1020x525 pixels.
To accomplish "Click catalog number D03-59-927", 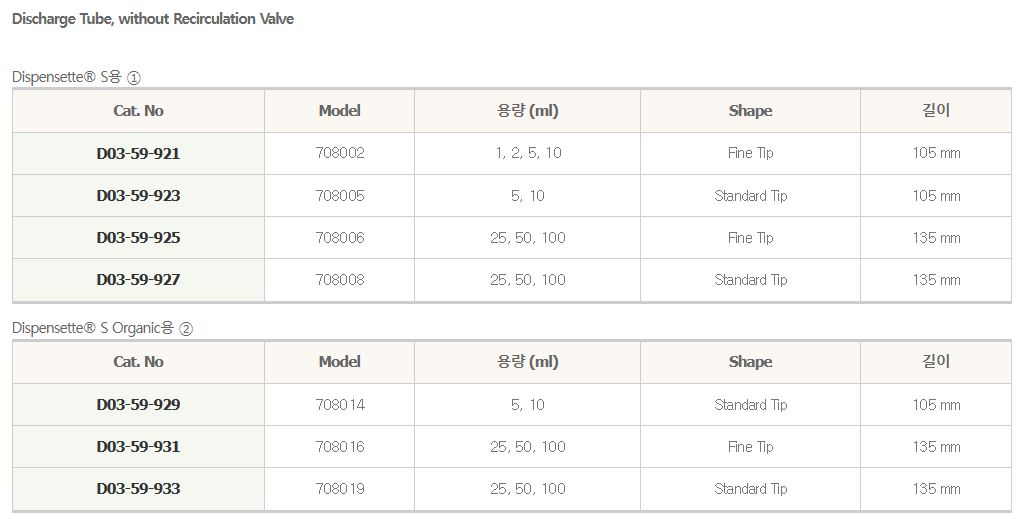I will pos(138,280).
